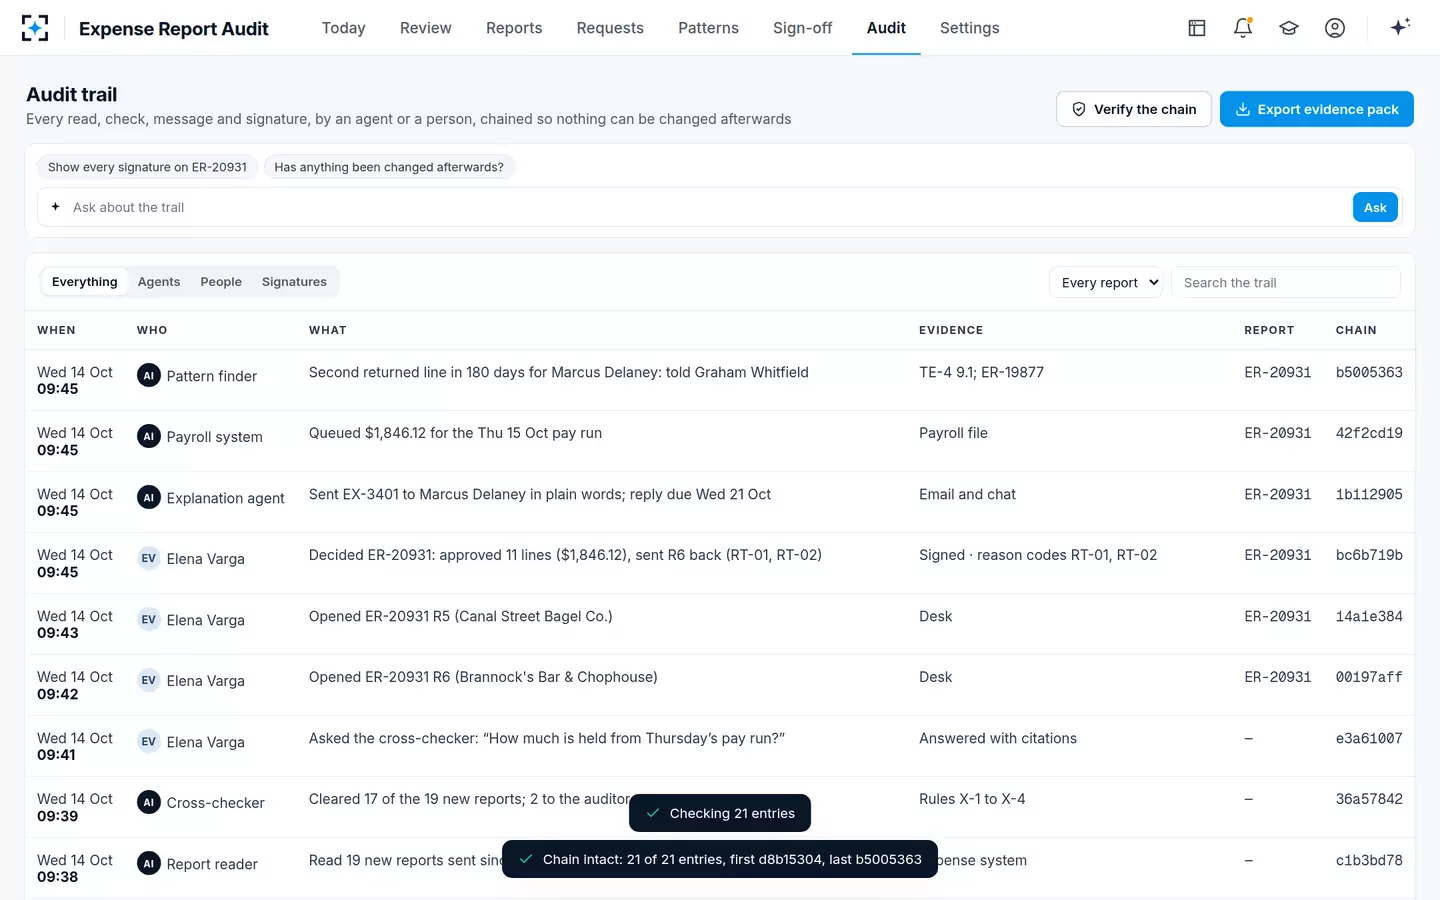Open the user account profile icon
Viewport: 1440px width, 900px height.
(1335, 28)
